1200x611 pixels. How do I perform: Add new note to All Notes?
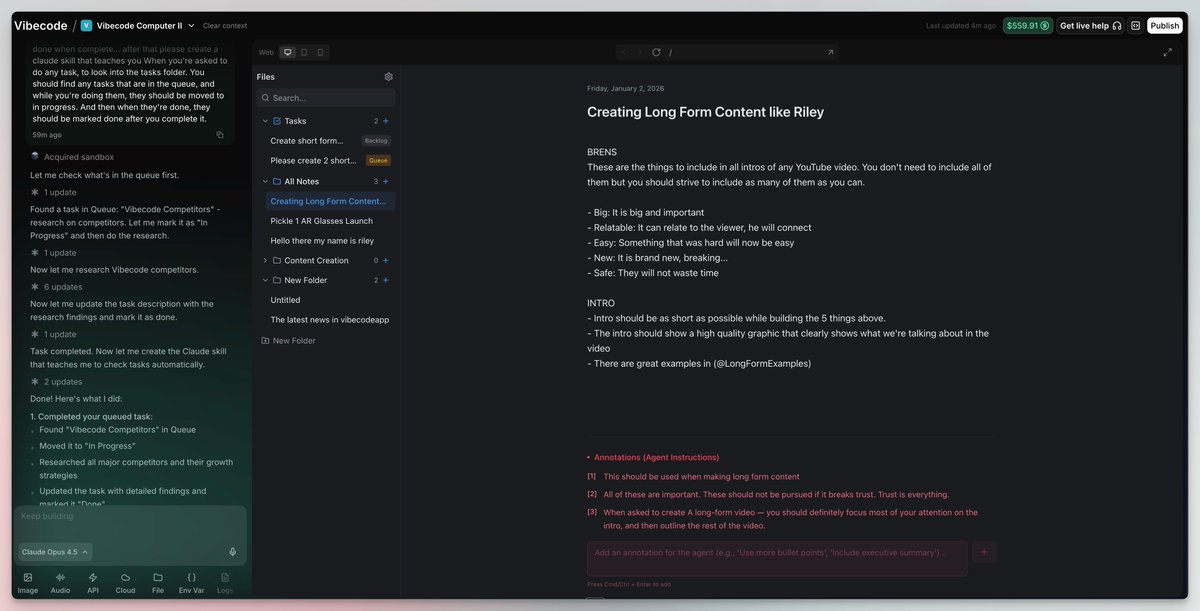pos(386,181)
